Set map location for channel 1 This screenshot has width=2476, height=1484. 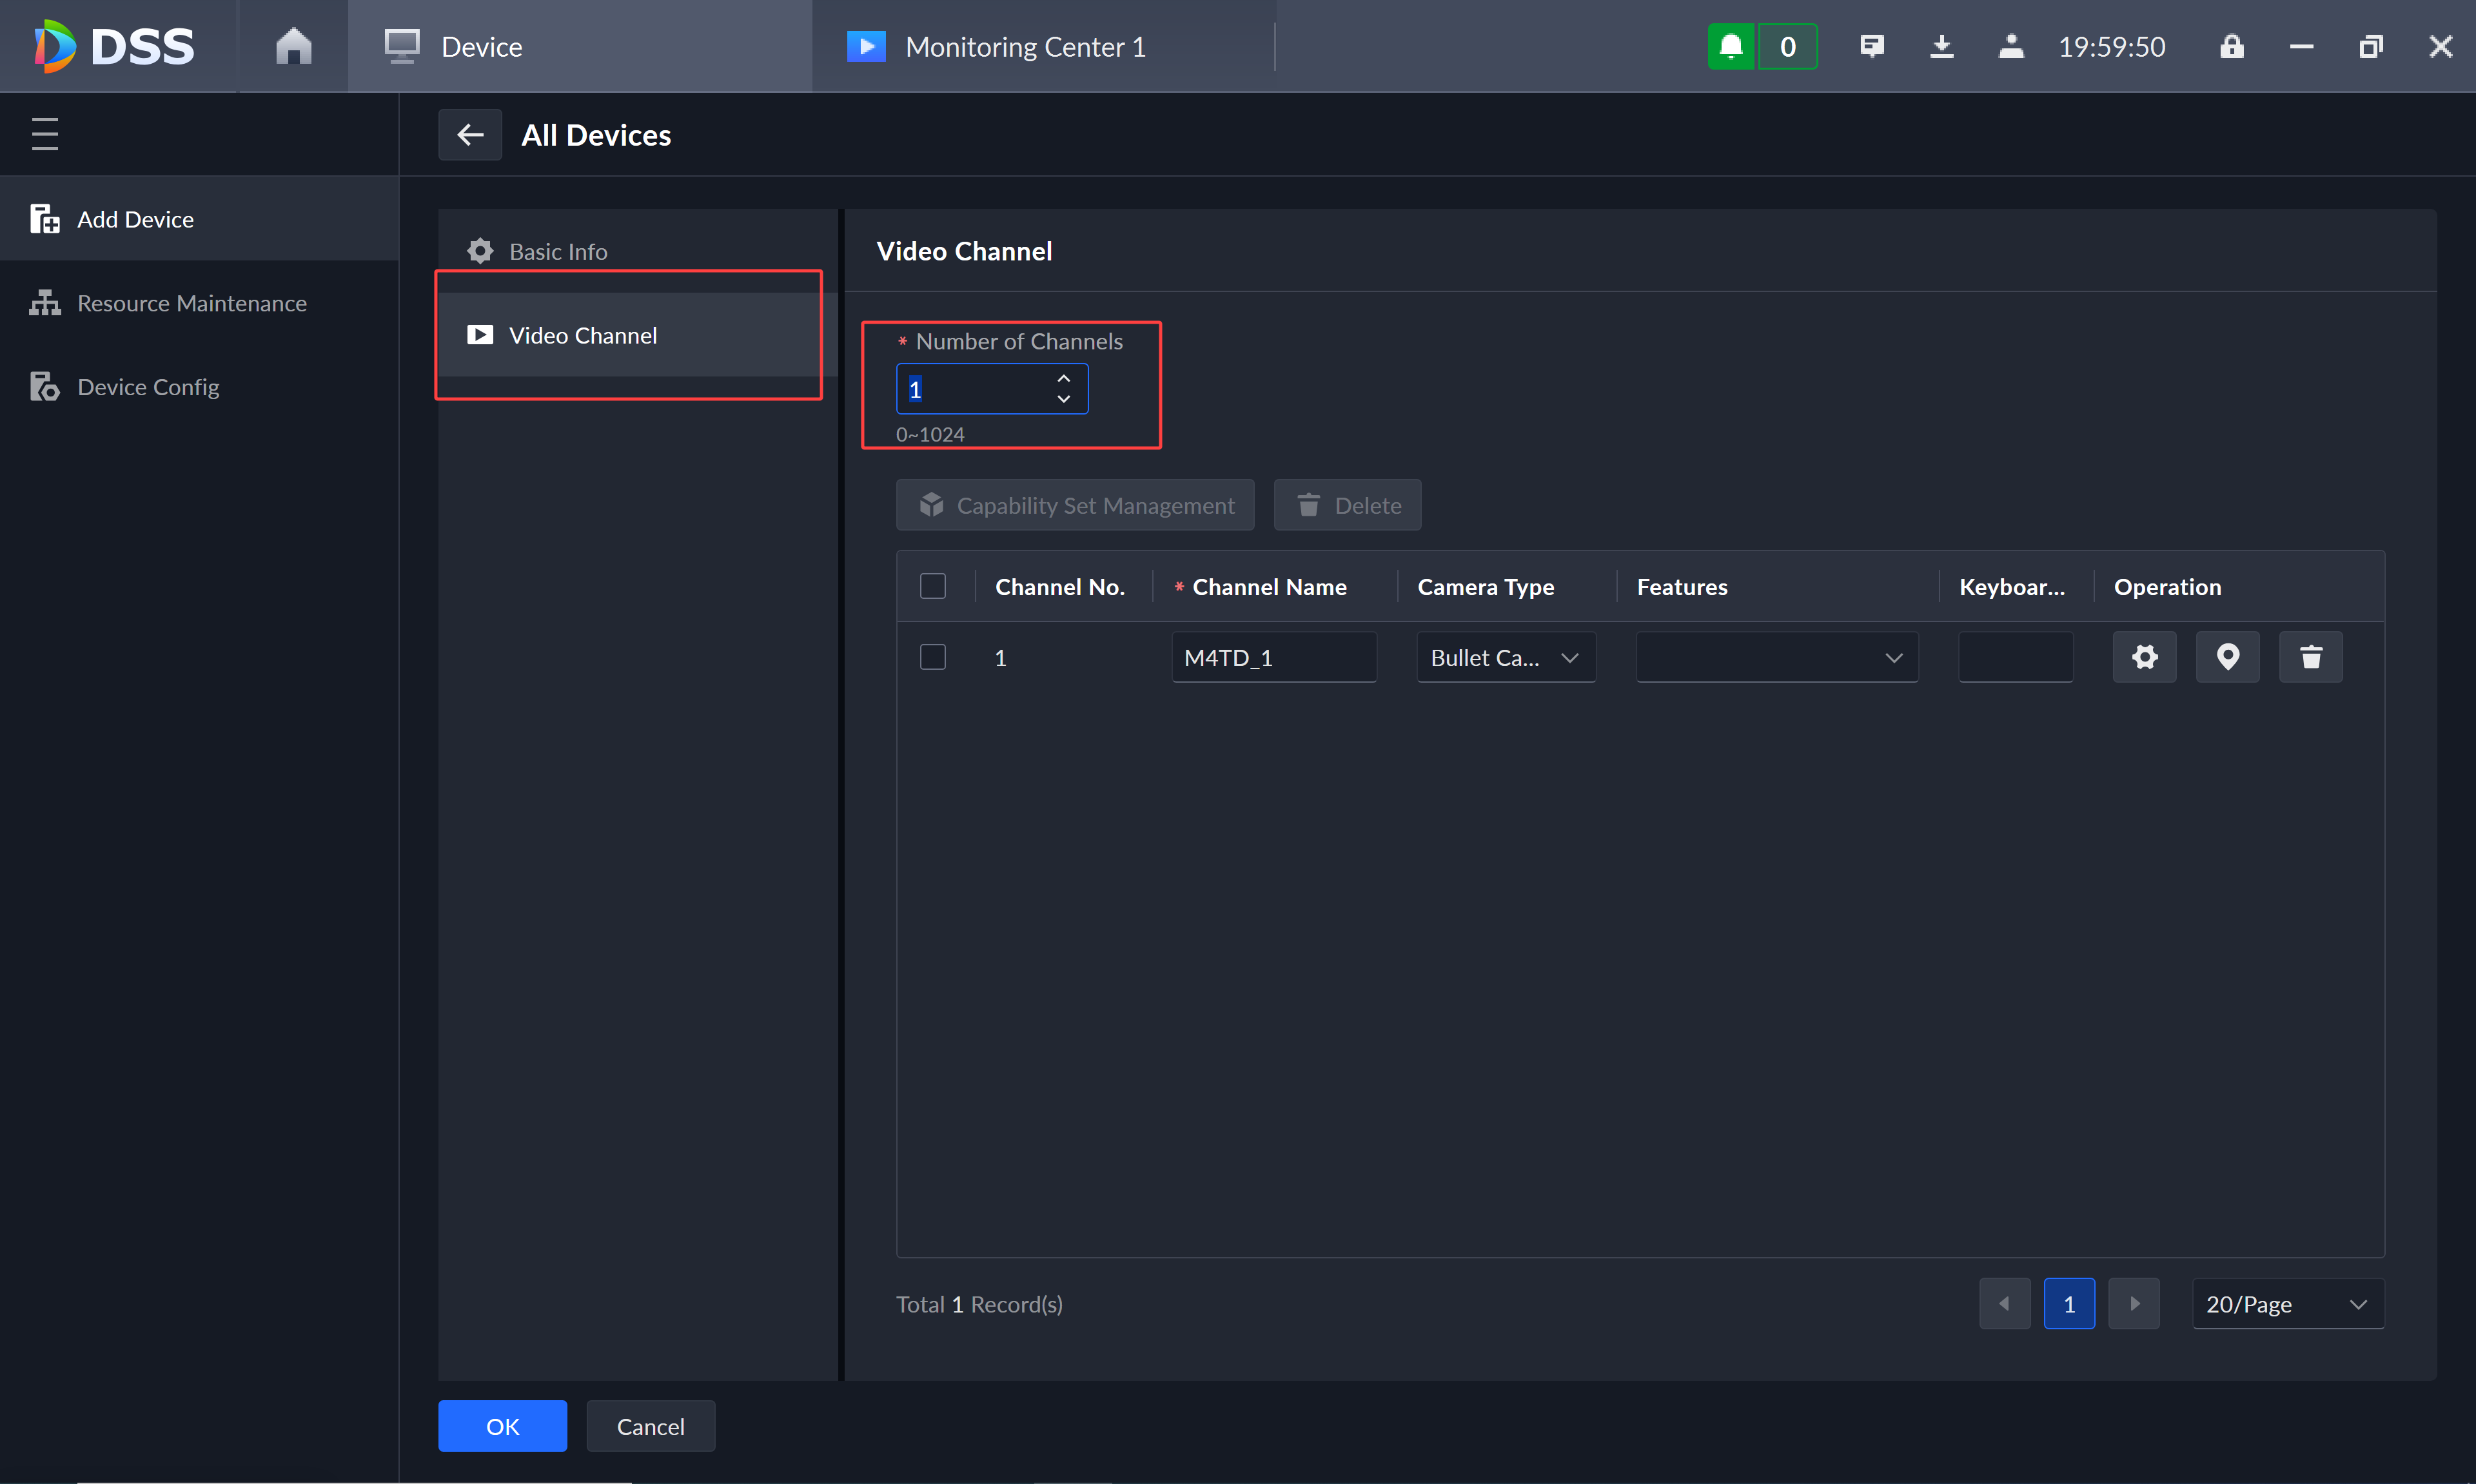pos(2228,657)
